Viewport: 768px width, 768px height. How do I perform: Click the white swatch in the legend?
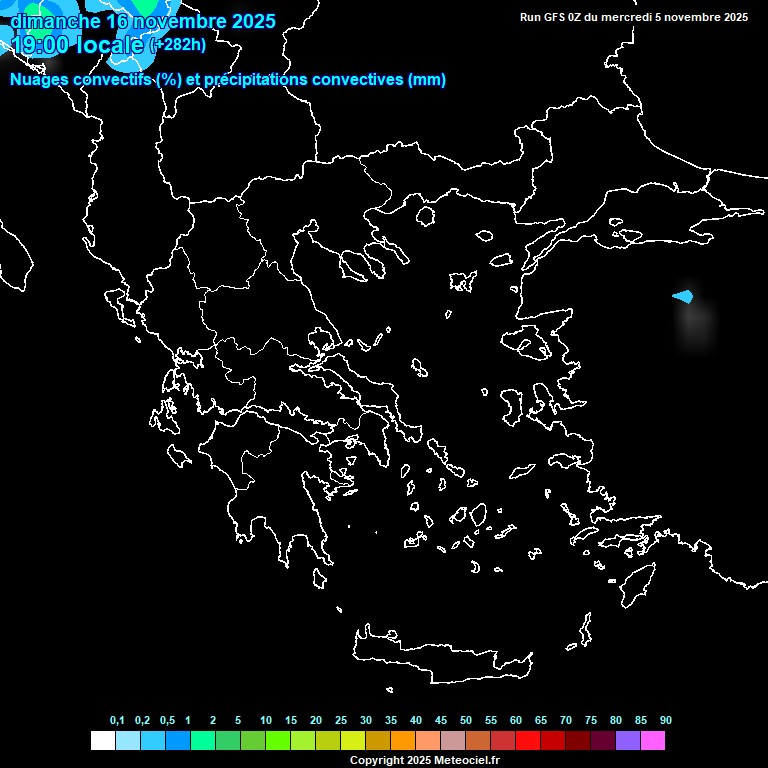click(x=102, y=741)
